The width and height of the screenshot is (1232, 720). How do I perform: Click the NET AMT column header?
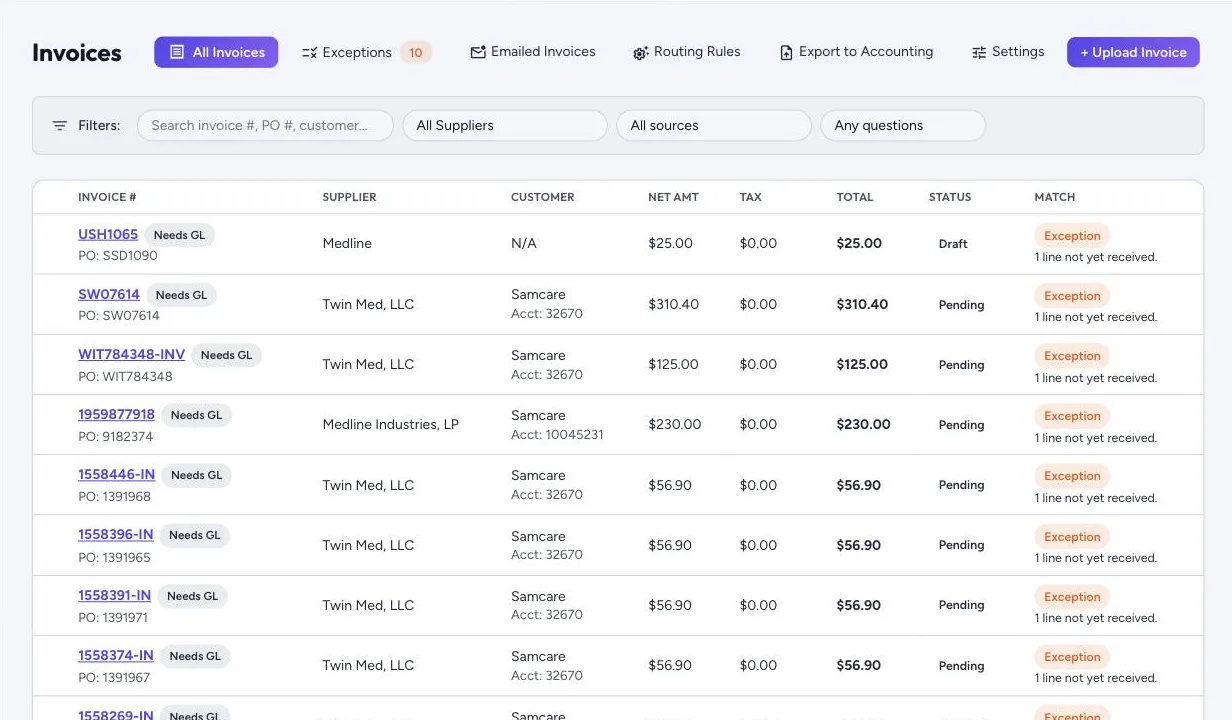coord(673,197)
